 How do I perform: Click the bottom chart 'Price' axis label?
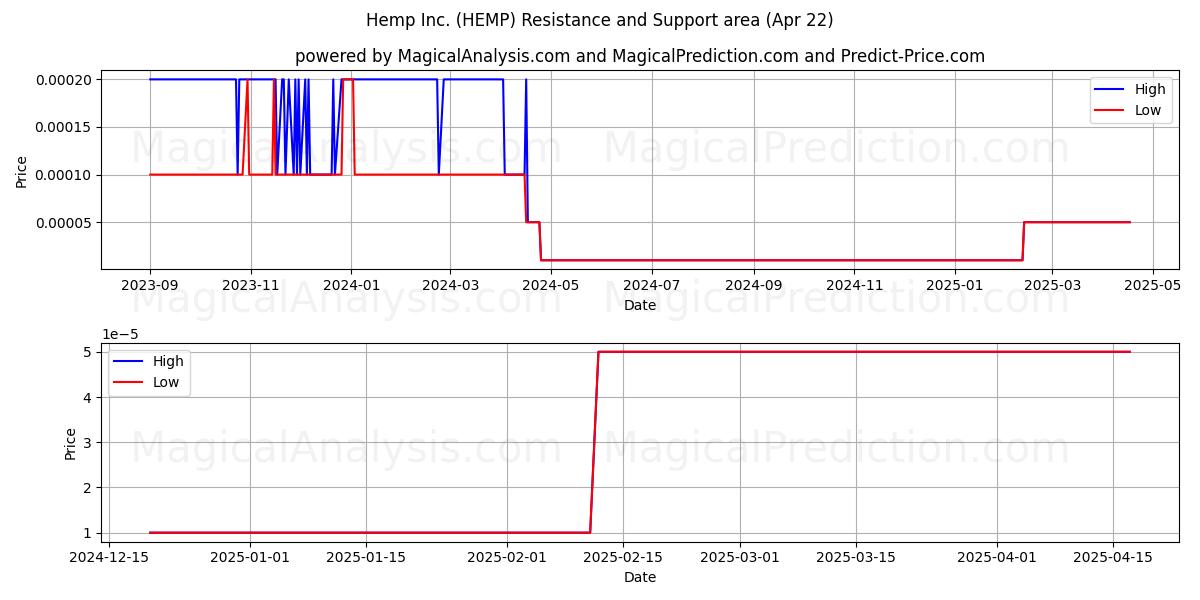point(70,444)
